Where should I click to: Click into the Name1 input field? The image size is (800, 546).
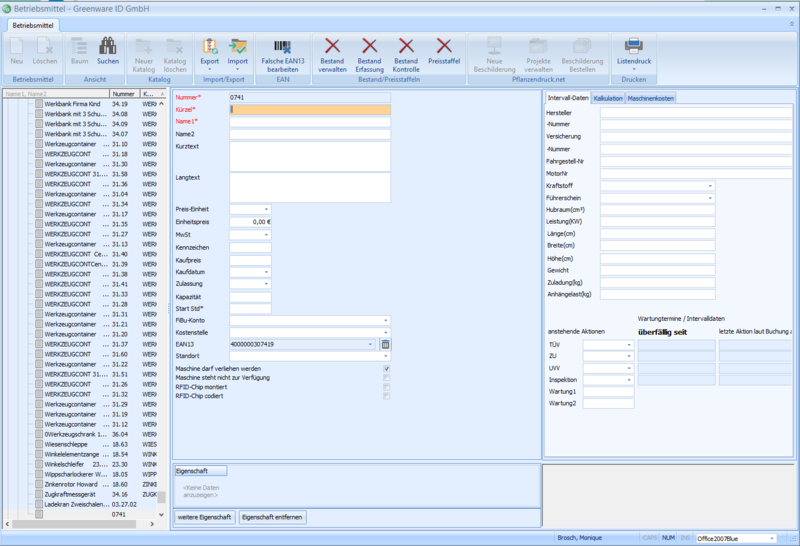tap(310, 122)
